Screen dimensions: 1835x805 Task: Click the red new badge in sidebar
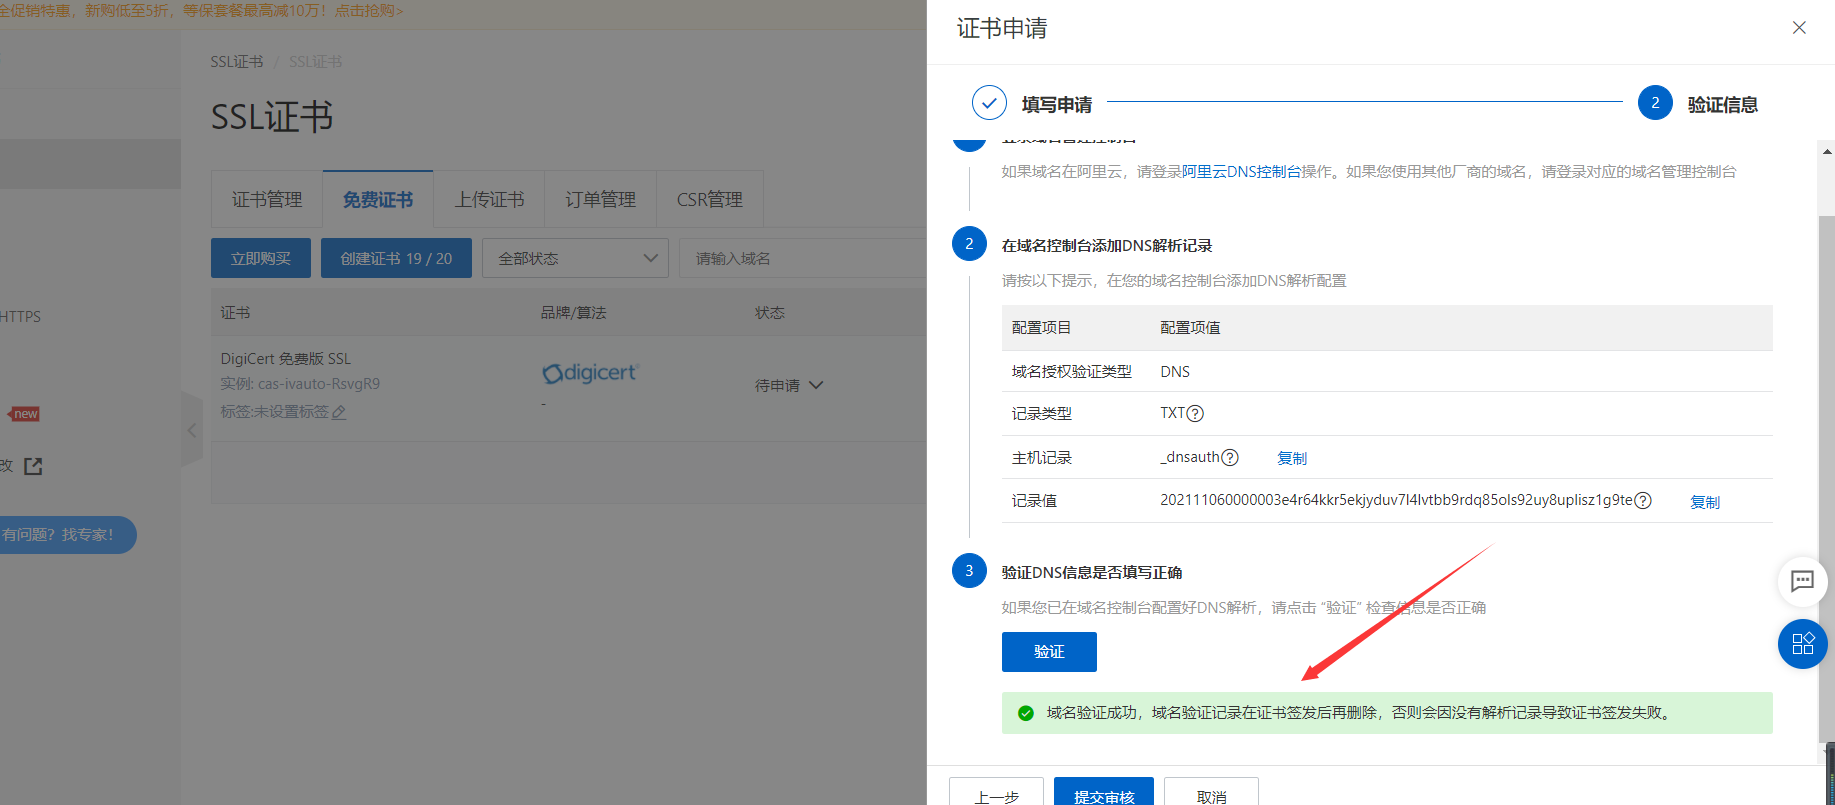point(24,414)
